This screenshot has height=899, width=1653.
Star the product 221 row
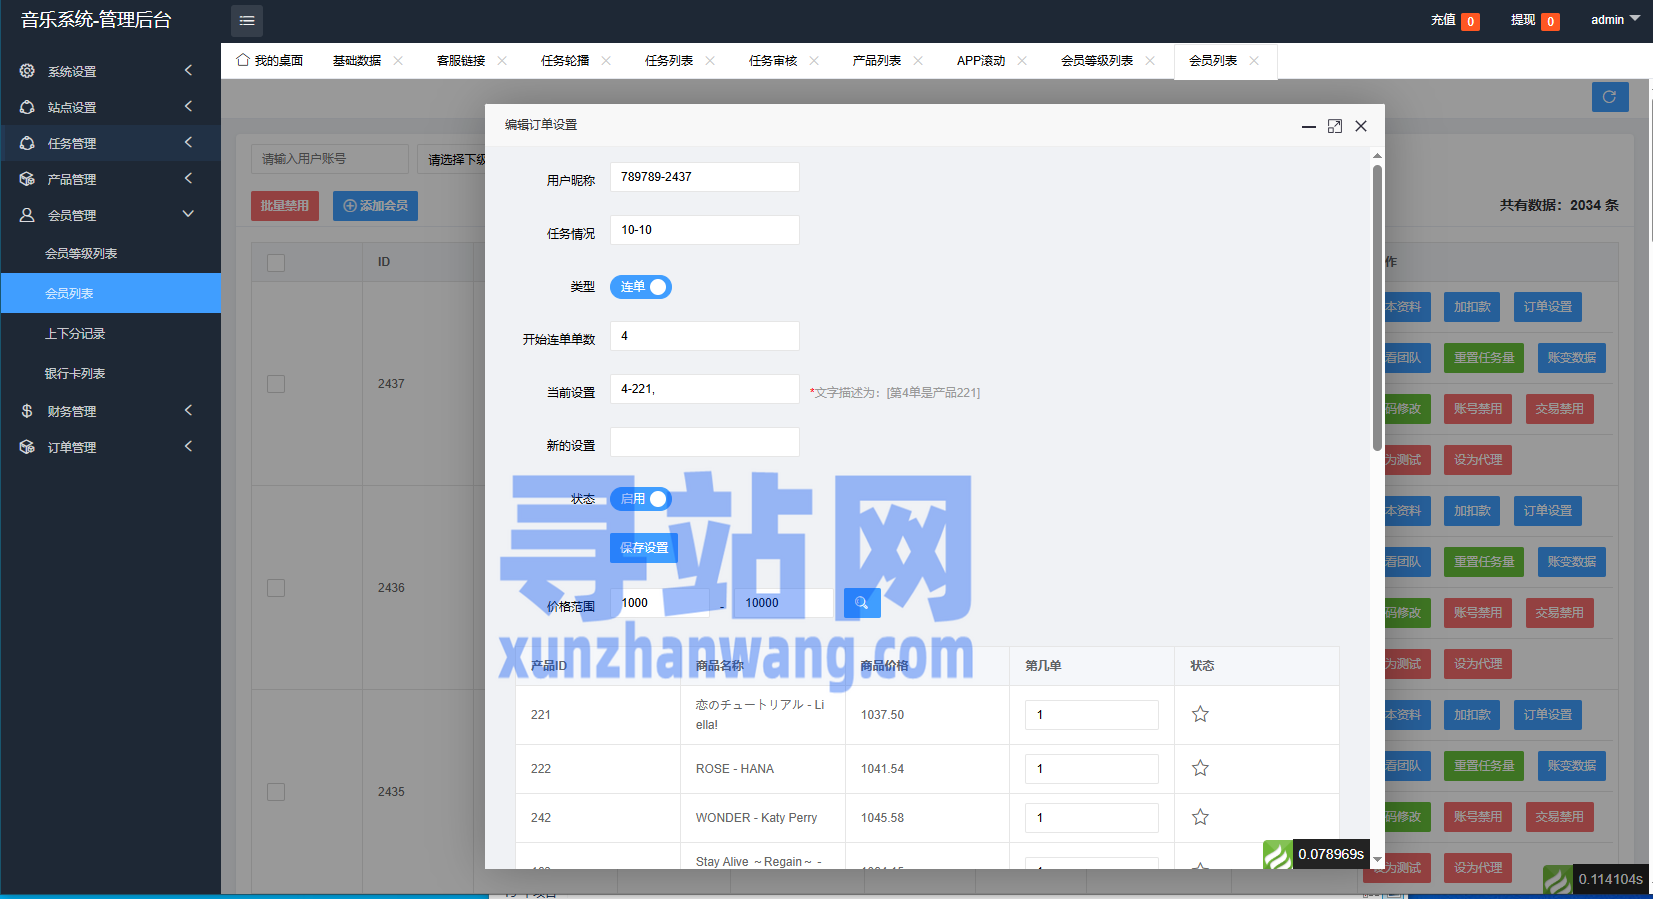pyautogui.click(x=1200, y=714)
